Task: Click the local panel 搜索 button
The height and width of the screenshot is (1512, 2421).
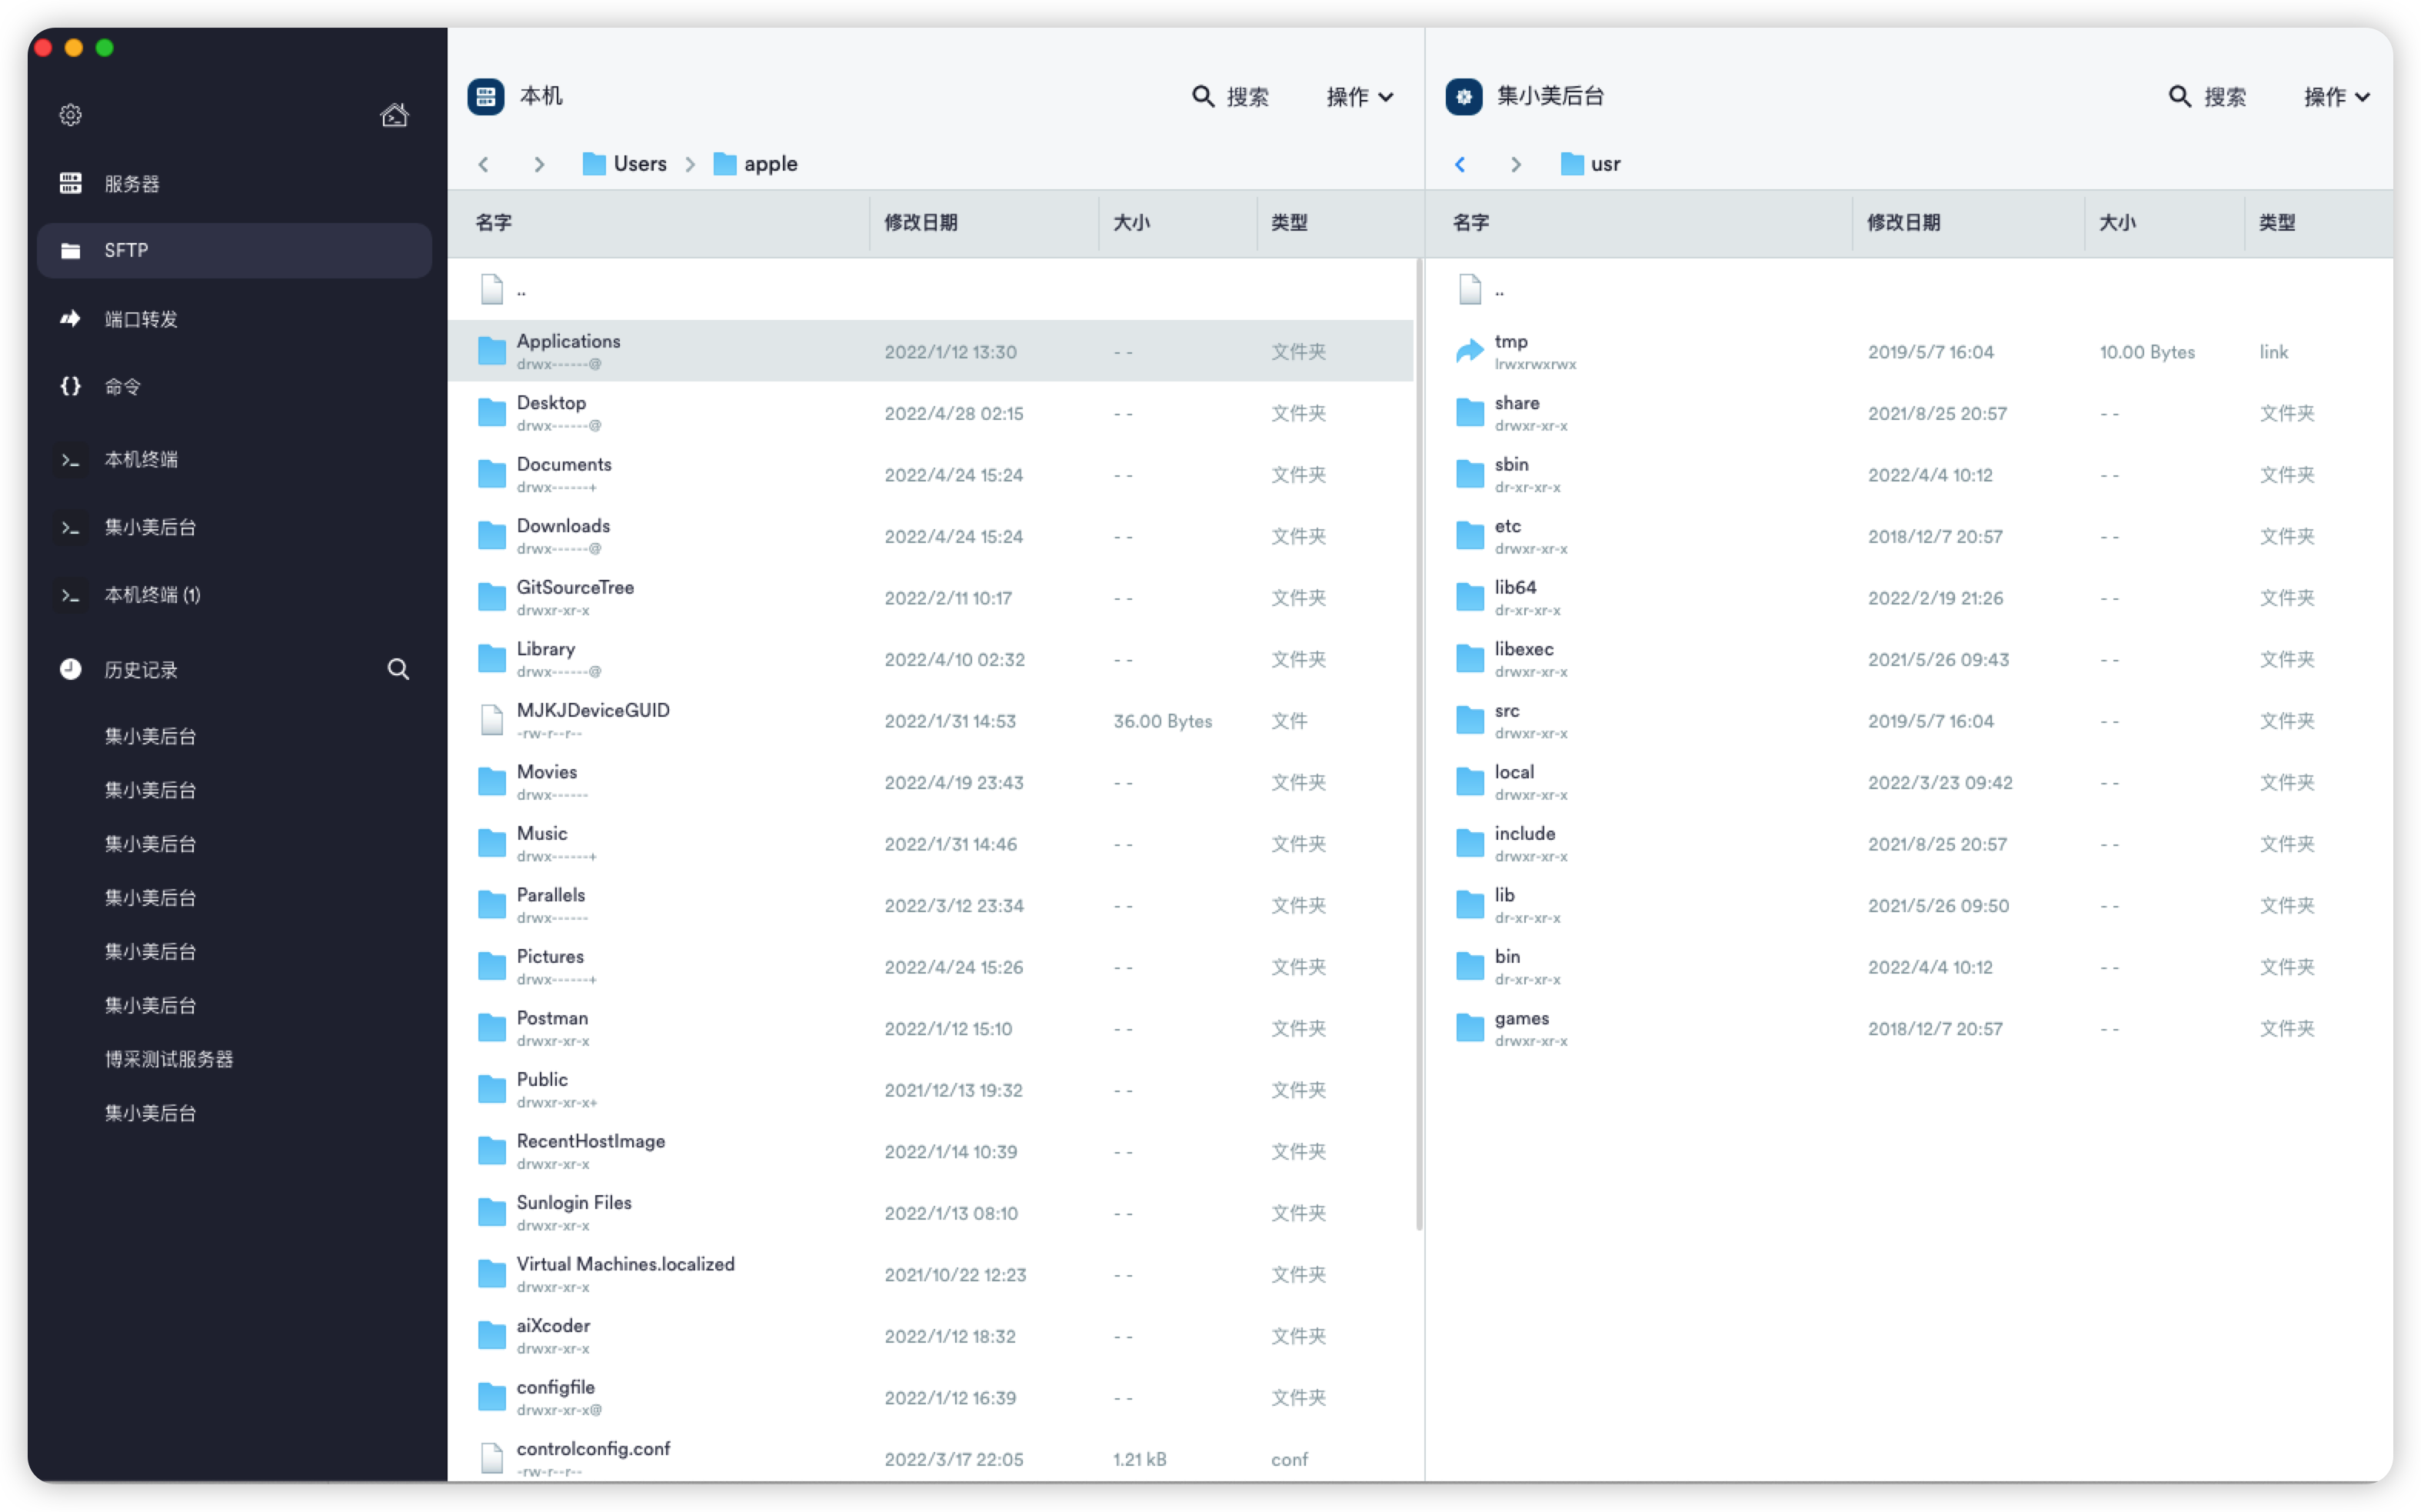Action: (x=1230, y=97)
